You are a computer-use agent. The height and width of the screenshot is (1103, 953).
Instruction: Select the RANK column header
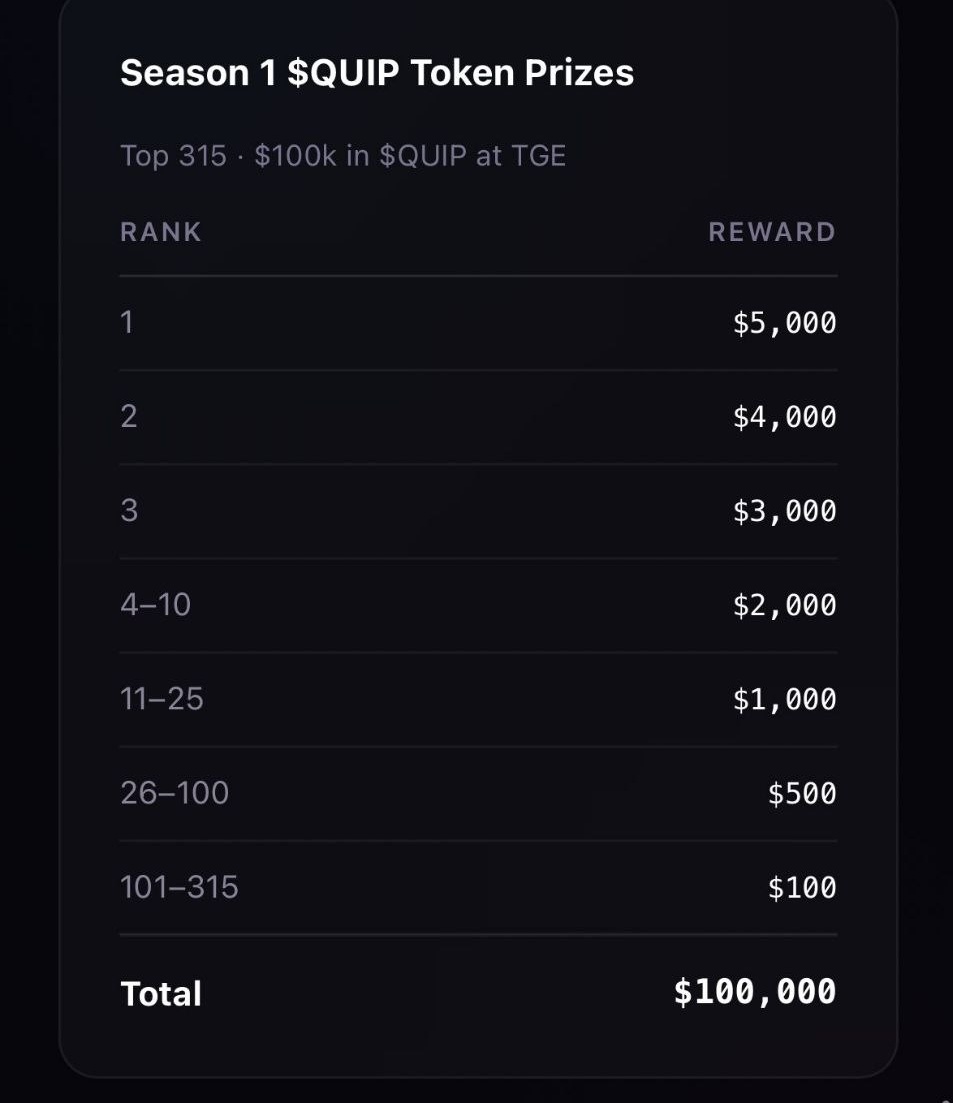(x=161, y=232)
